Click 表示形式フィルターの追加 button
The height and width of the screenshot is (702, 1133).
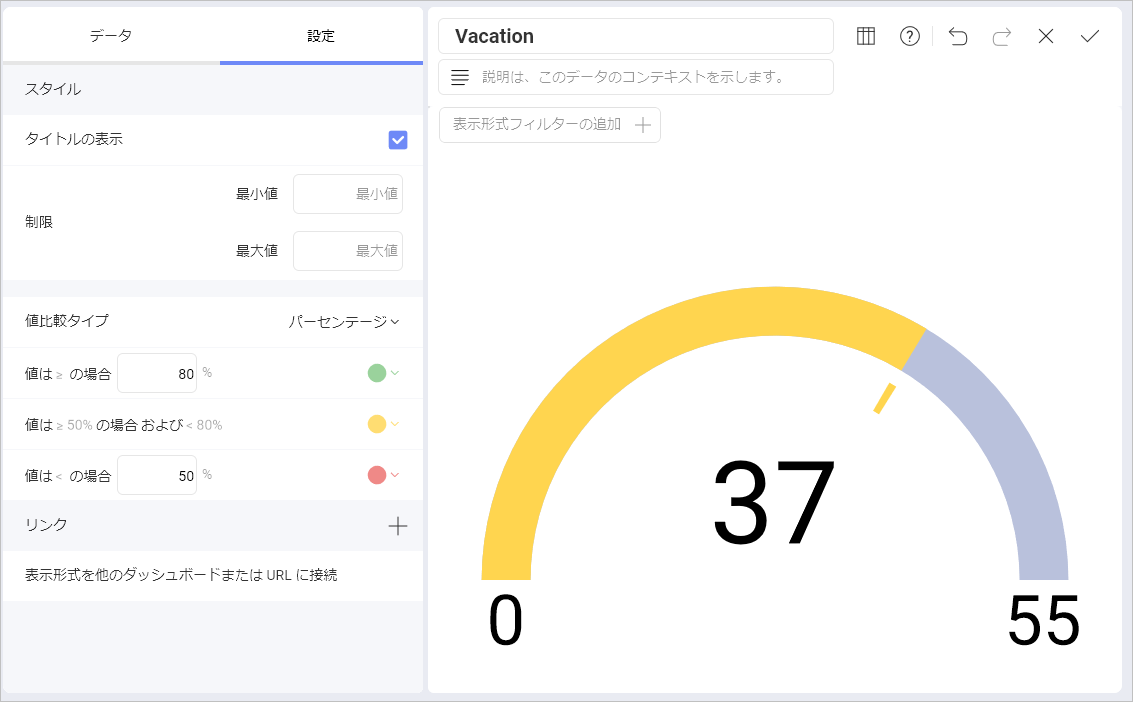(x=550, y=125)
